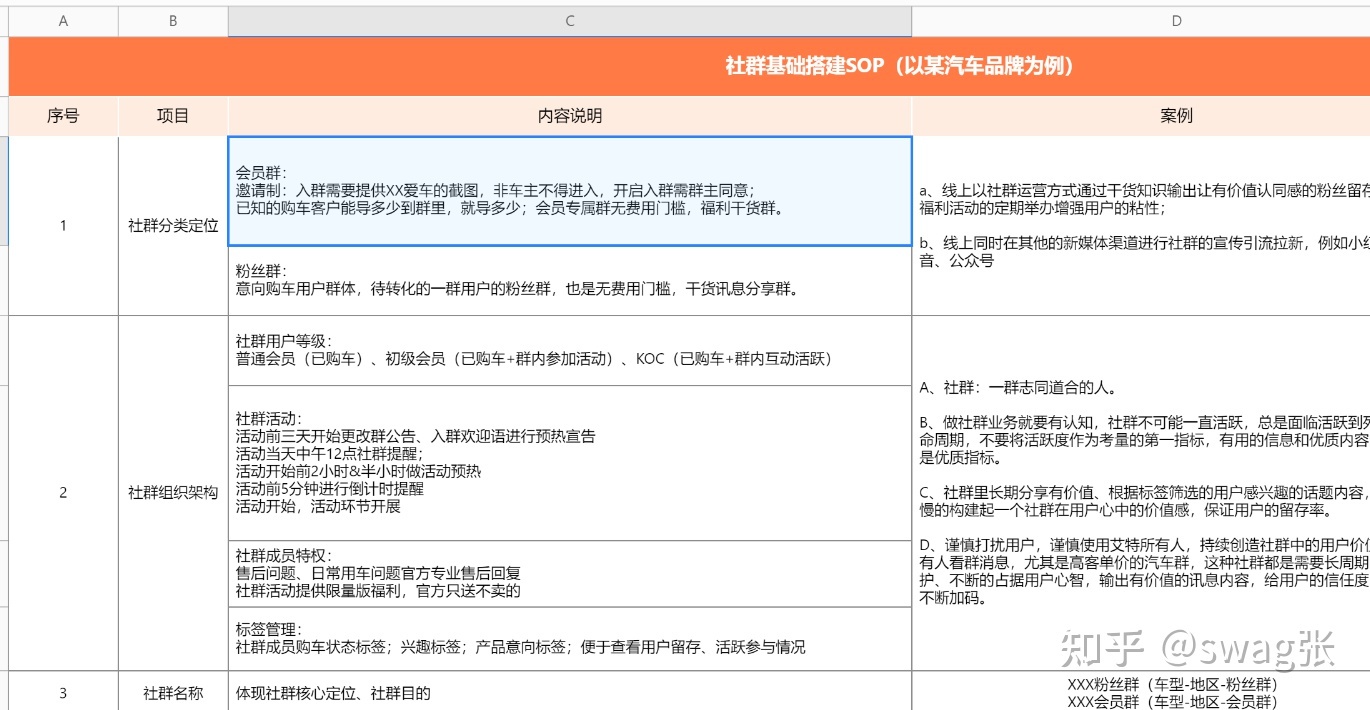Select the 内容说明 header cell
Image resolution: width=1370 pixels, height=710 pixels.
point(569,115)
